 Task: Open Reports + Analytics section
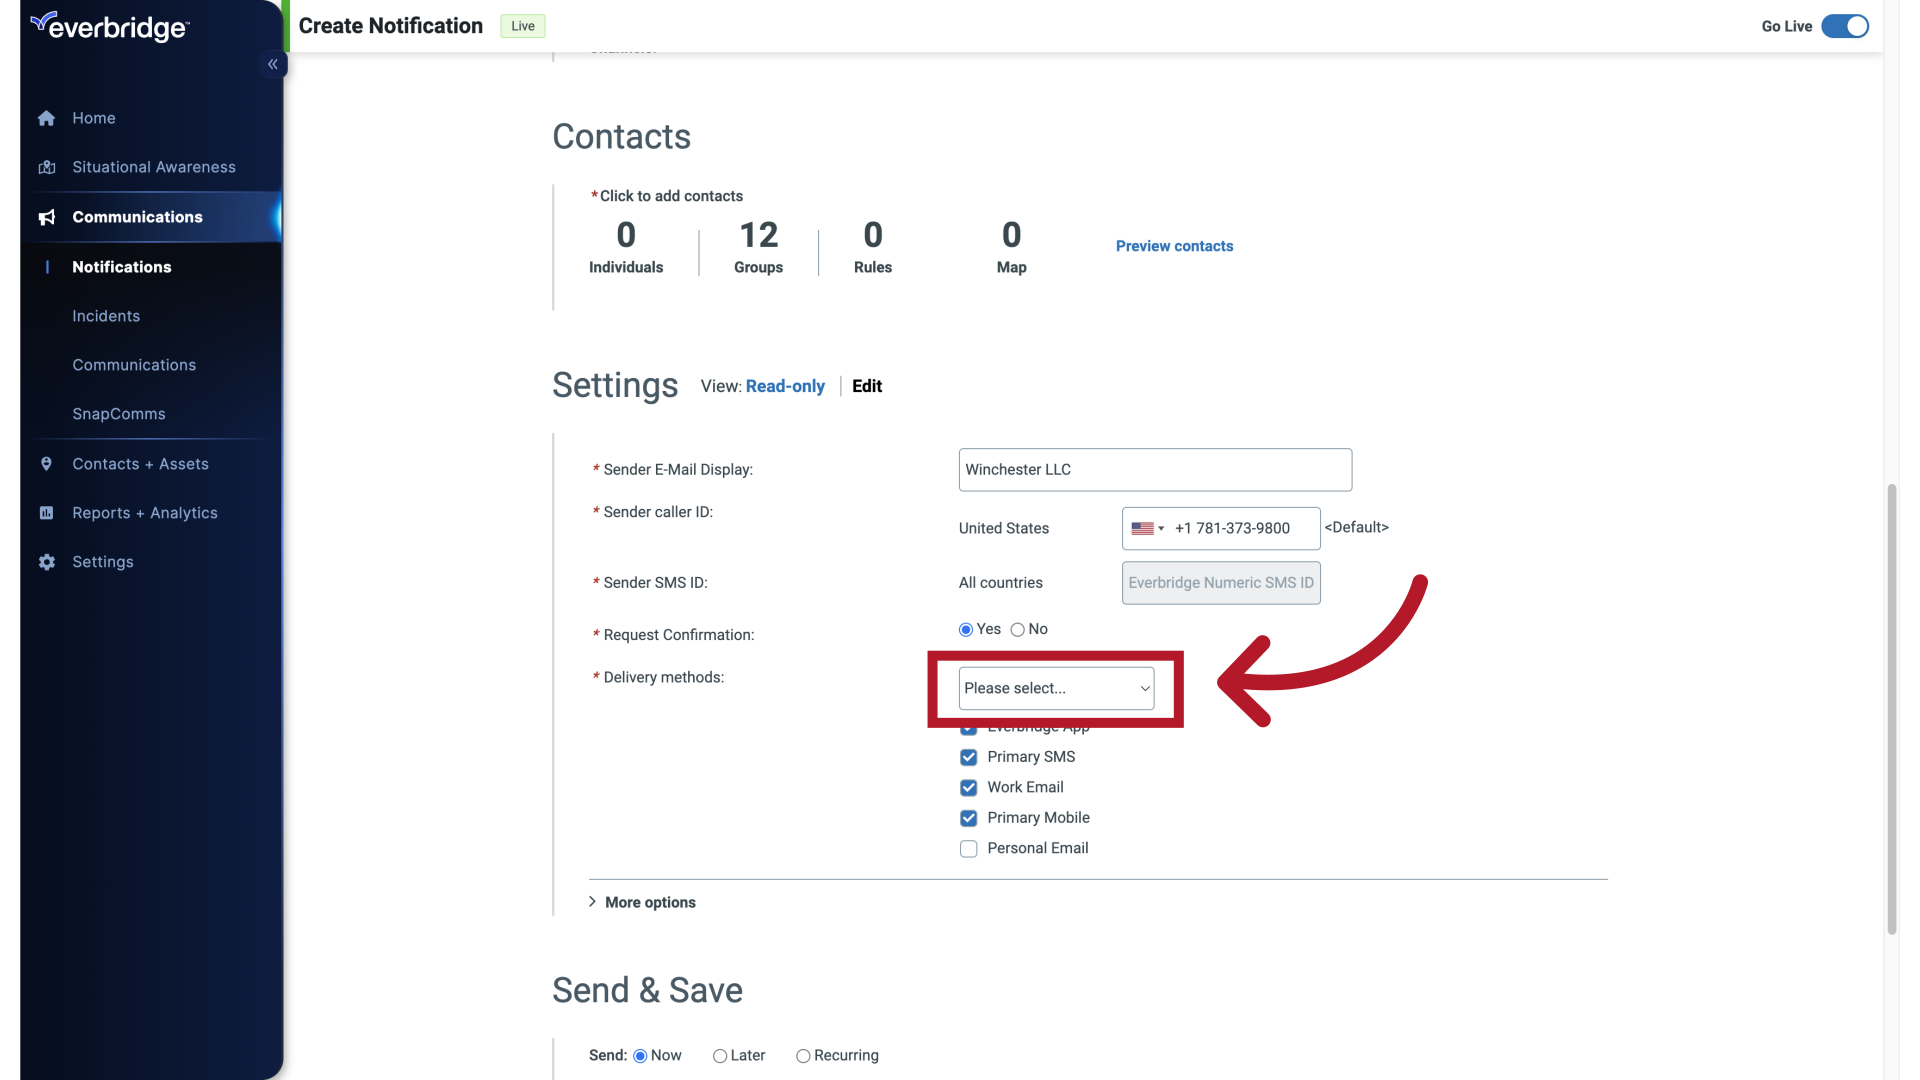pos(145,513)
